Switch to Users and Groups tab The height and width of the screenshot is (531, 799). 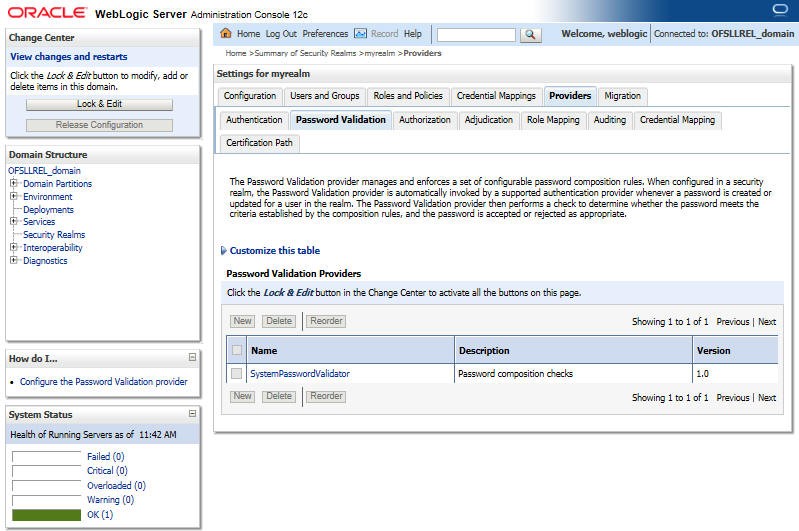pyautogui.click(x=325, y=96)
